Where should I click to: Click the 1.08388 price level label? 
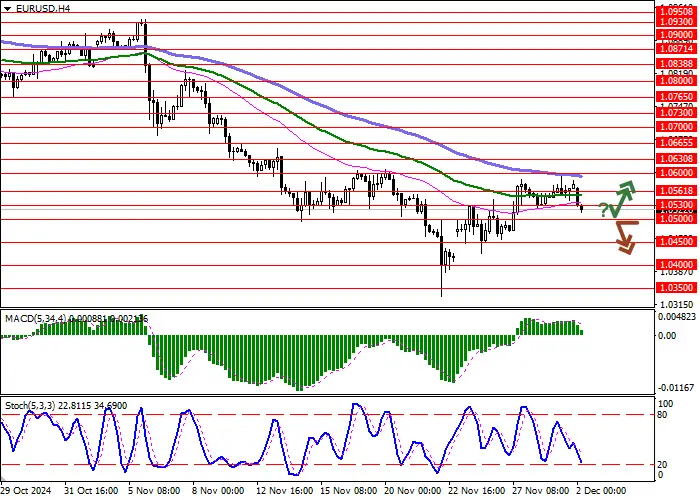click(677, 64)
